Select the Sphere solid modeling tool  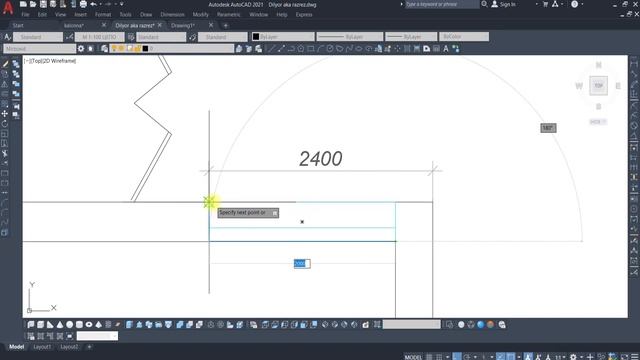point(69,324)
